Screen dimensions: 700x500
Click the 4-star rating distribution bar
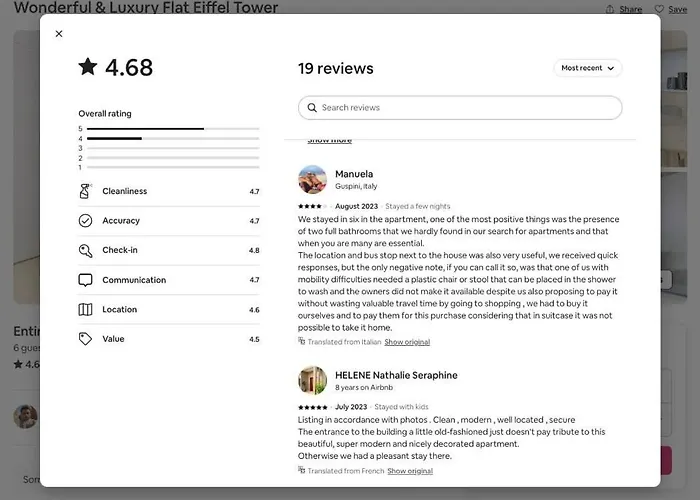pyautogui.click(x=172, y=139)
